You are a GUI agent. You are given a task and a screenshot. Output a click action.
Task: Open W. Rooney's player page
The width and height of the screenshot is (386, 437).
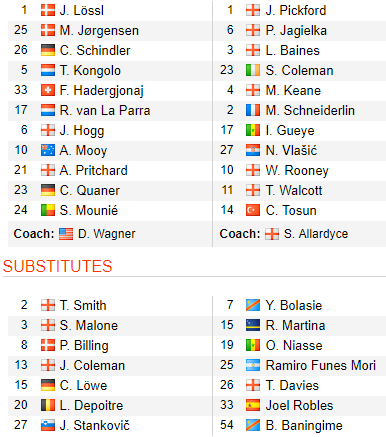pos(297,170)
